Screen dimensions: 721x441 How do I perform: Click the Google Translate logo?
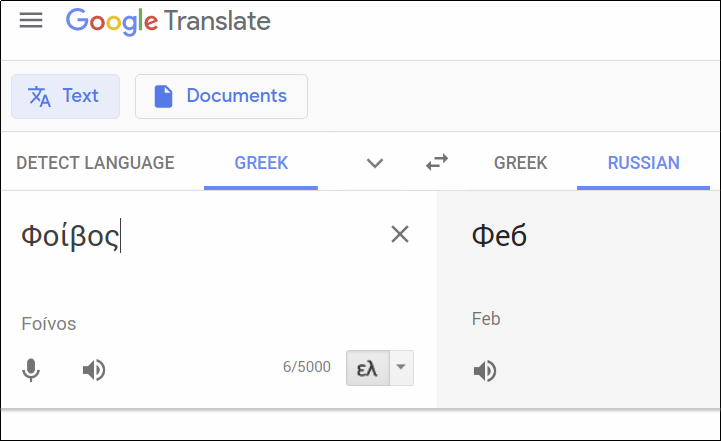click(168, 21)
